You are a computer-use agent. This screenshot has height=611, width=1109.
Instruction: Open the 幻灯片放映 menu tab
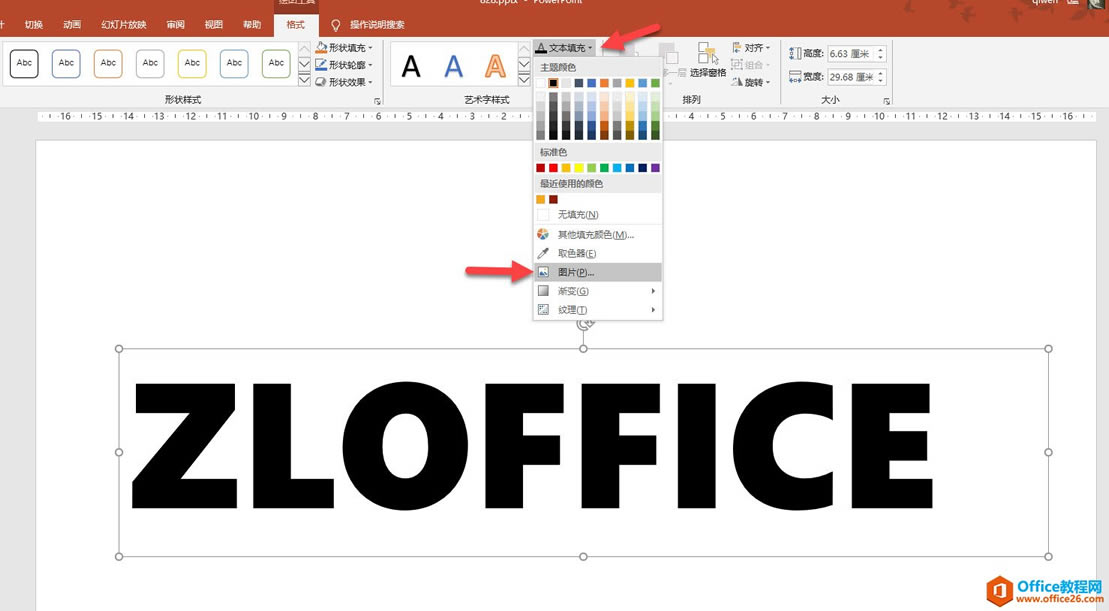(x=124, y=25)
